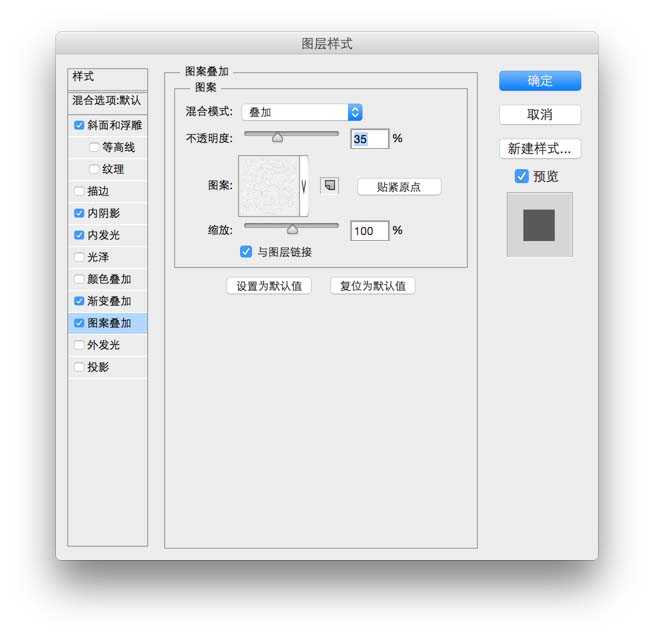Click the 不透明度 value field

coord(370,139)
